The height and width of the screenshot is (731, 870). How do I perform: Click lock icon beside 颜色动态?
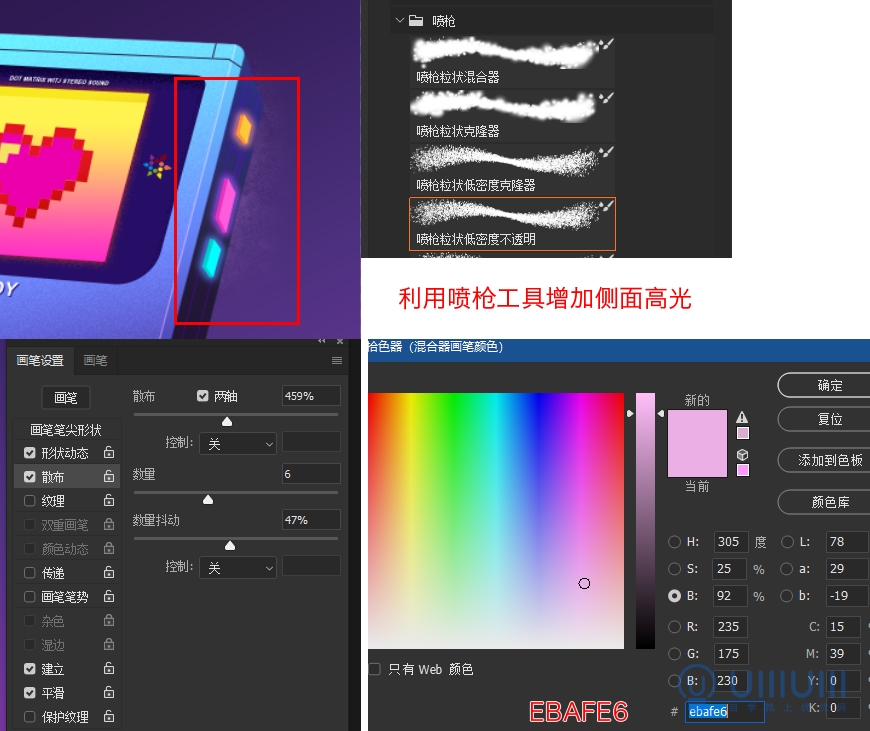click(109, 548)
